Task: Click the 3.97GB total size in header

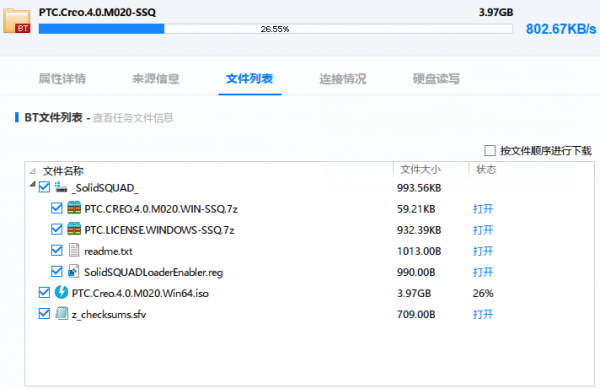Action: pyautogui.click(x=496, y=12)
